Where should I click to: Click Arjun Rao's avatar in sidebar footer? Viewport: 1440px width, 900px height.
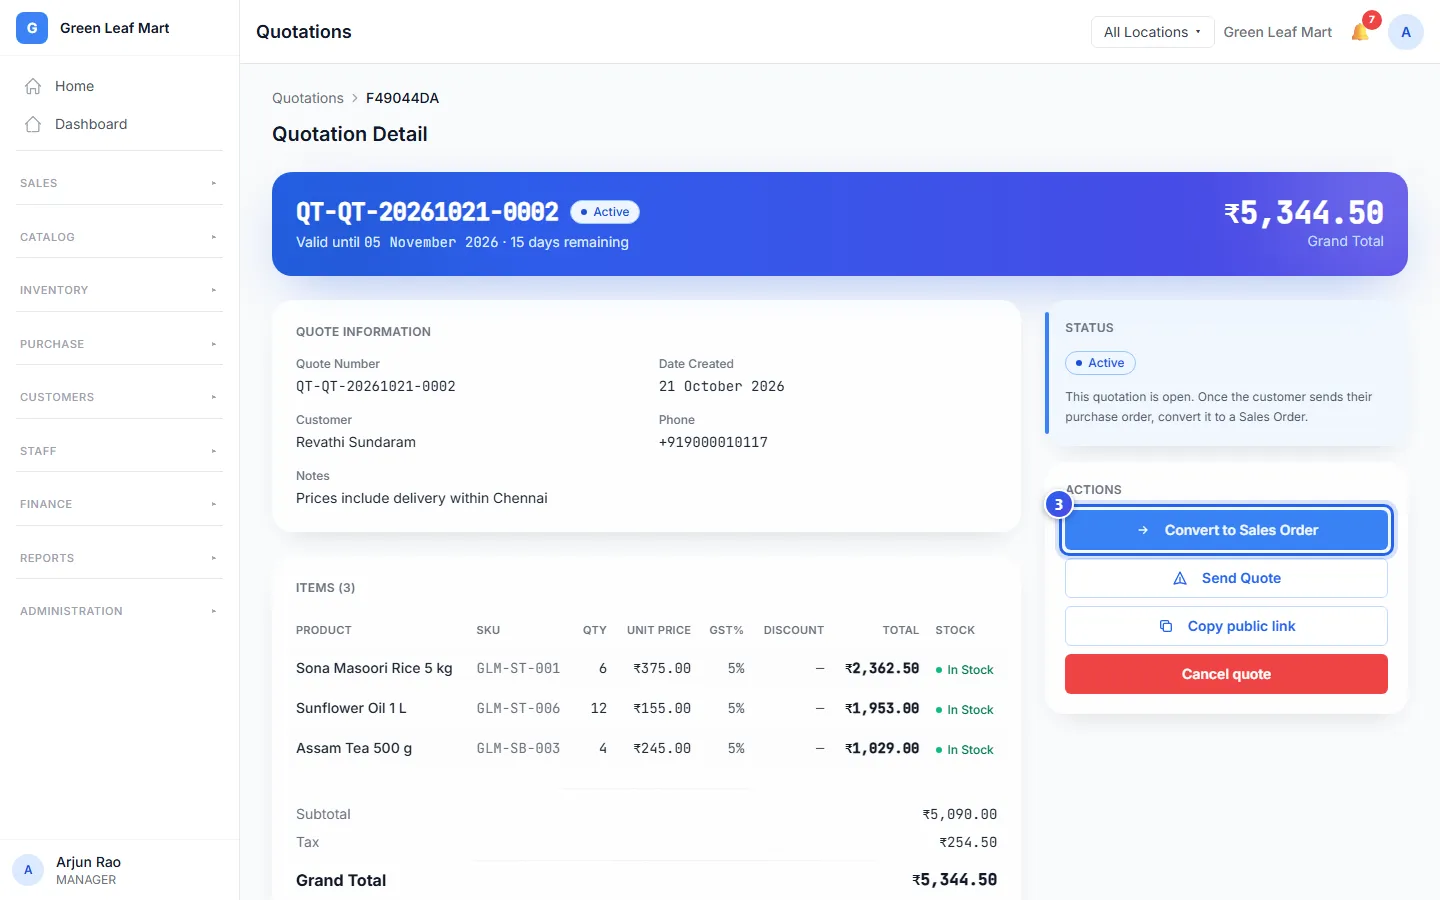click(28, 870)
